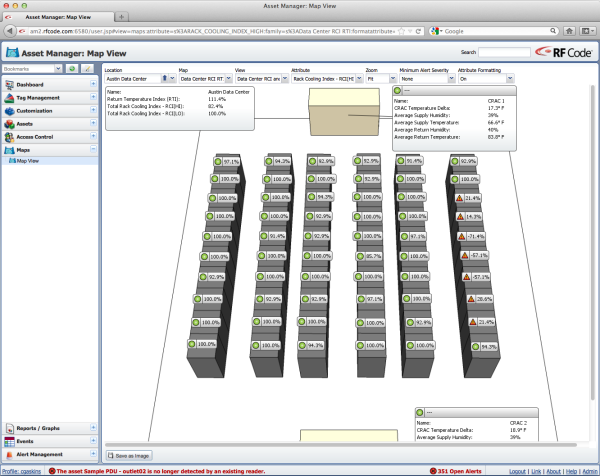Click the Customization icon in sidebar
Screen dimensions: 600x476
(9, 111)
